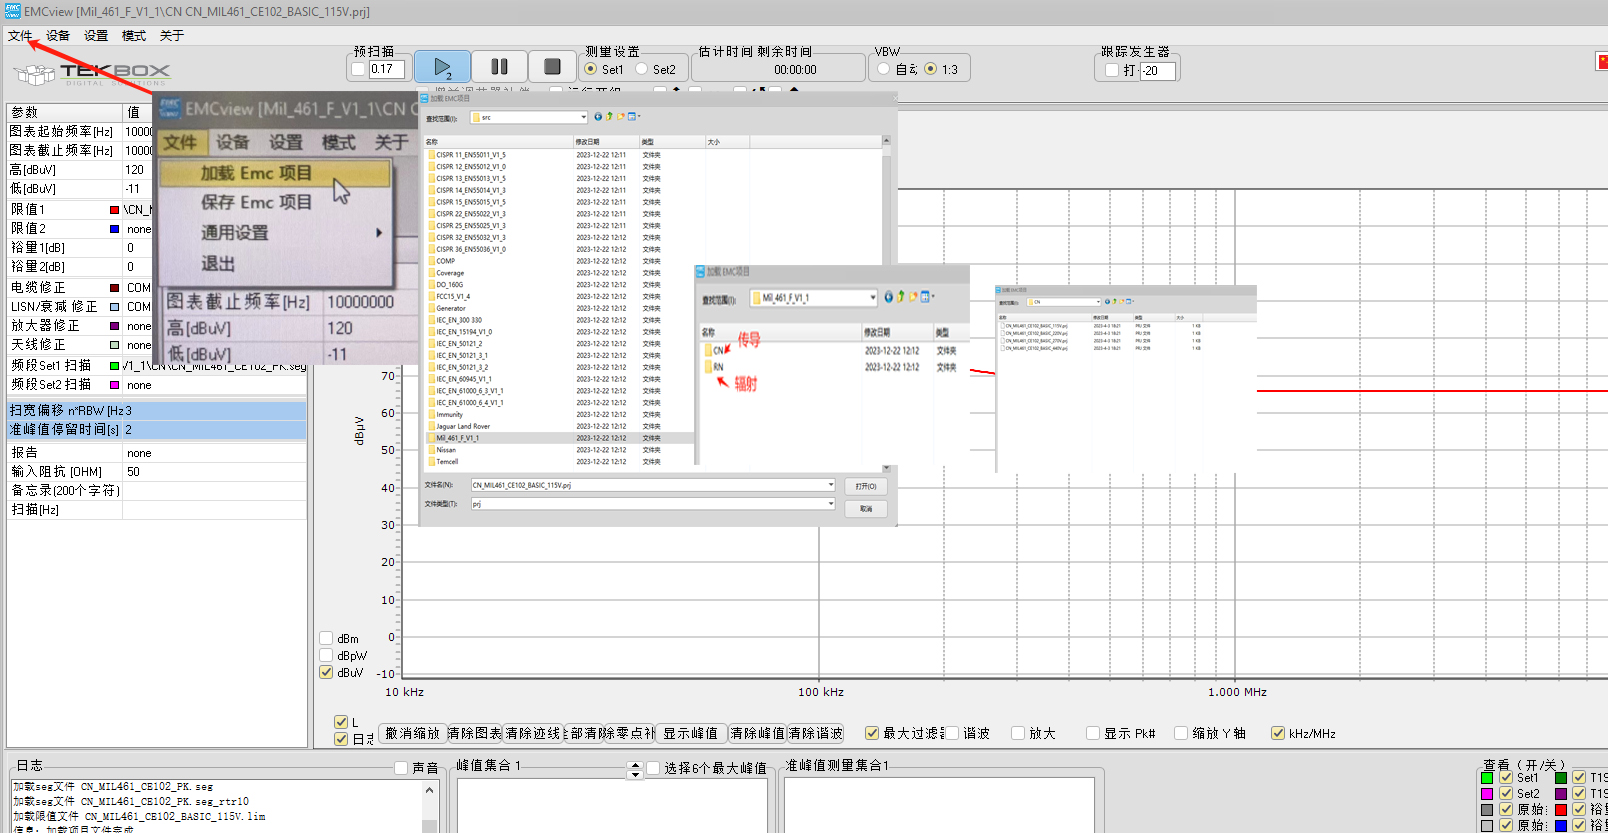Click the 峰值集合 spinner arrows
The image size is (1608, 833).
634,770
